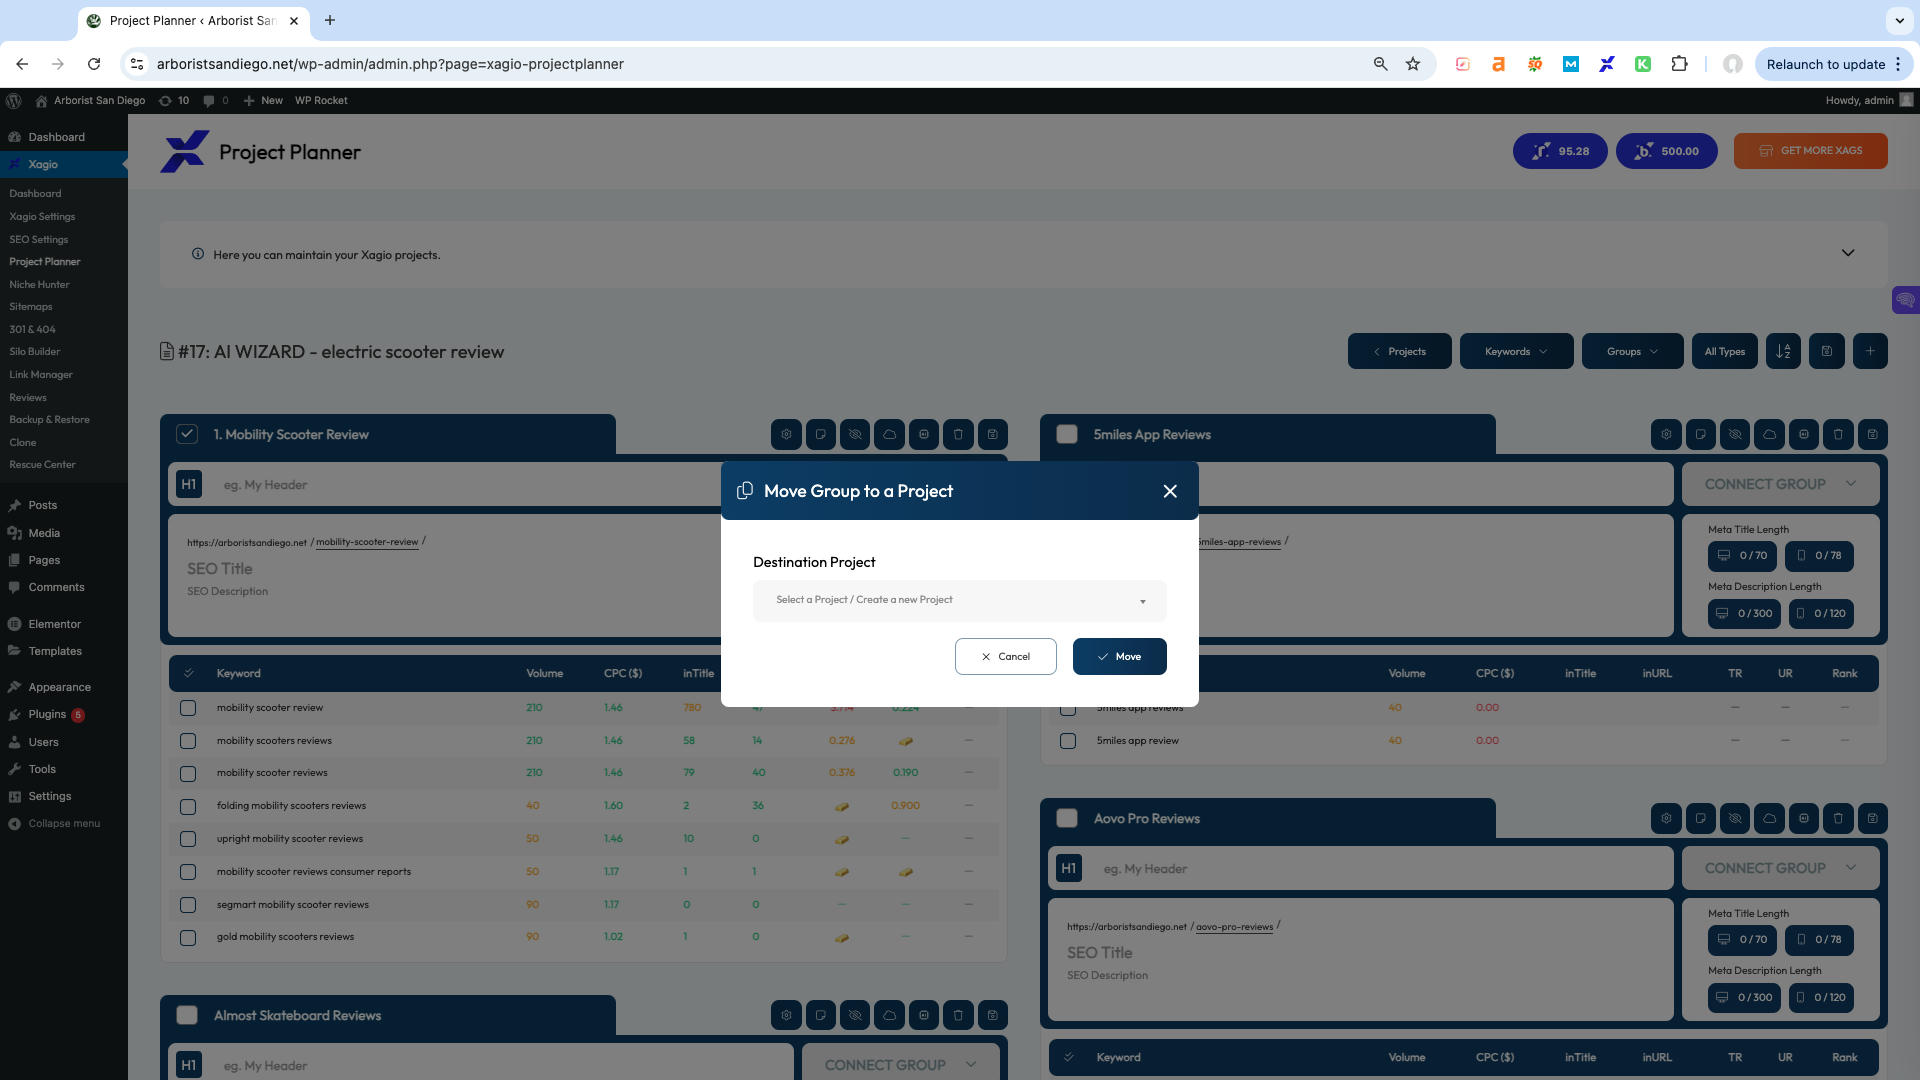The width and height of the screenshot is (1920, 1080).
Task: Check the Almost Skateboard Reviews group checkbox
Action: 187,1015
